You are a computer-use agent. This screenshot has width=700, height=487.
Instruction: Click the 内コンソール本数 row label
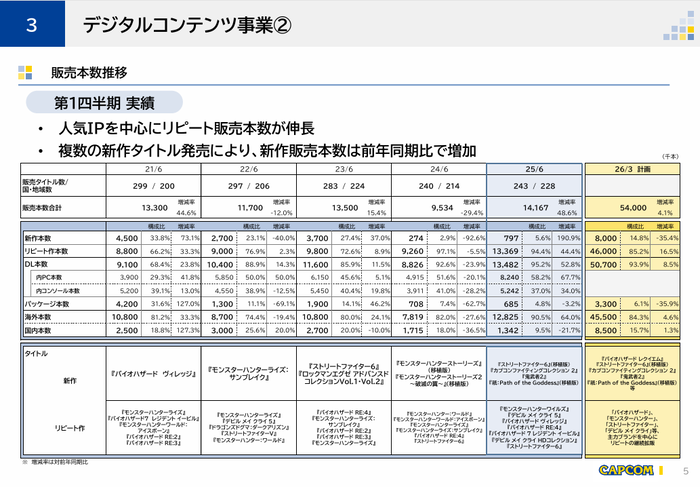pyautogui.click(x=58, y=291)
